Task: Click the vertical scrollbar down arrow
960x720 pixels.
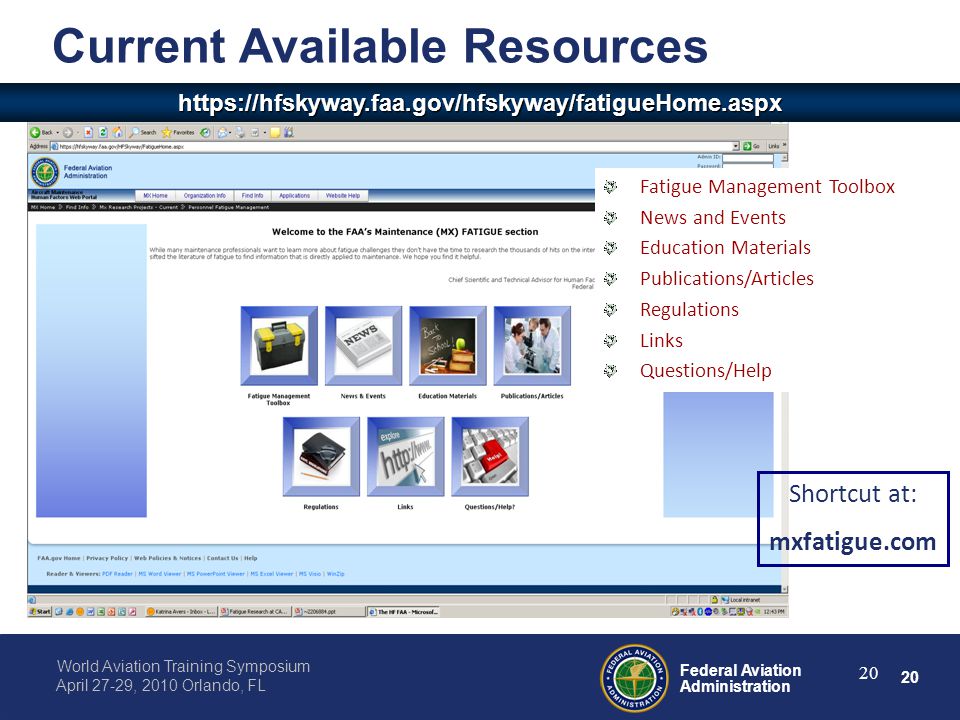Action: point(784,588)
